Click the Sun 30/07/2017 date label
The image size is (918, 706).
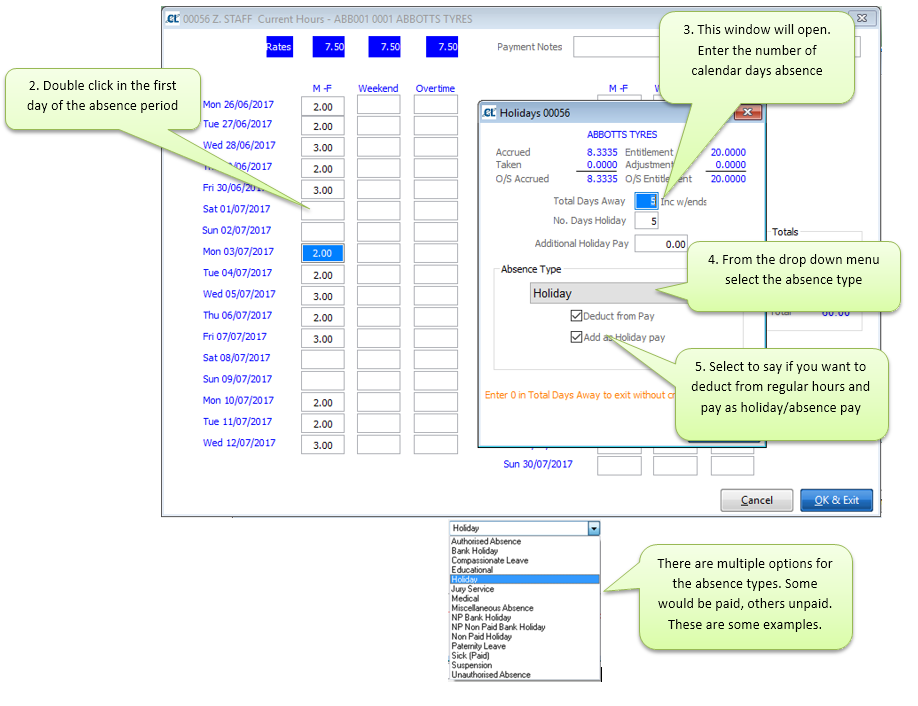pyautogui.click(x=539, y=464)
